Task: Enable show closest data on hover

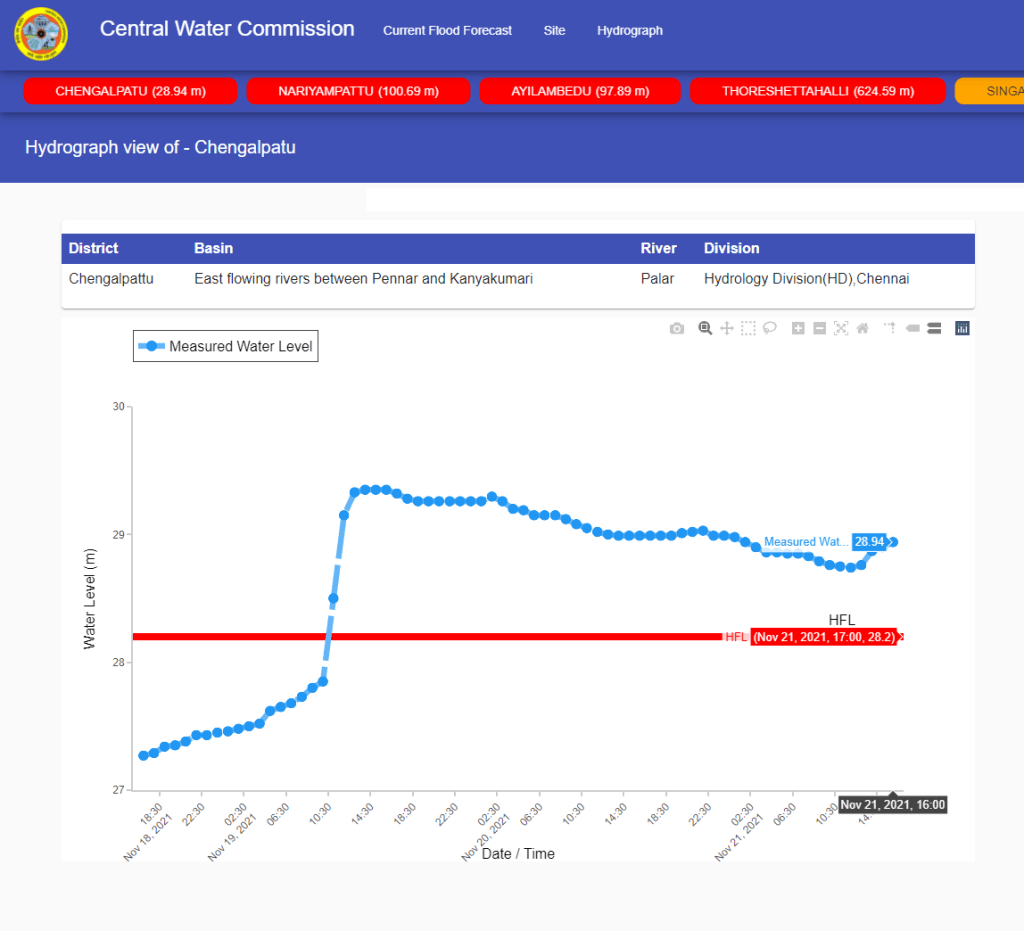Action: [912, 328]
